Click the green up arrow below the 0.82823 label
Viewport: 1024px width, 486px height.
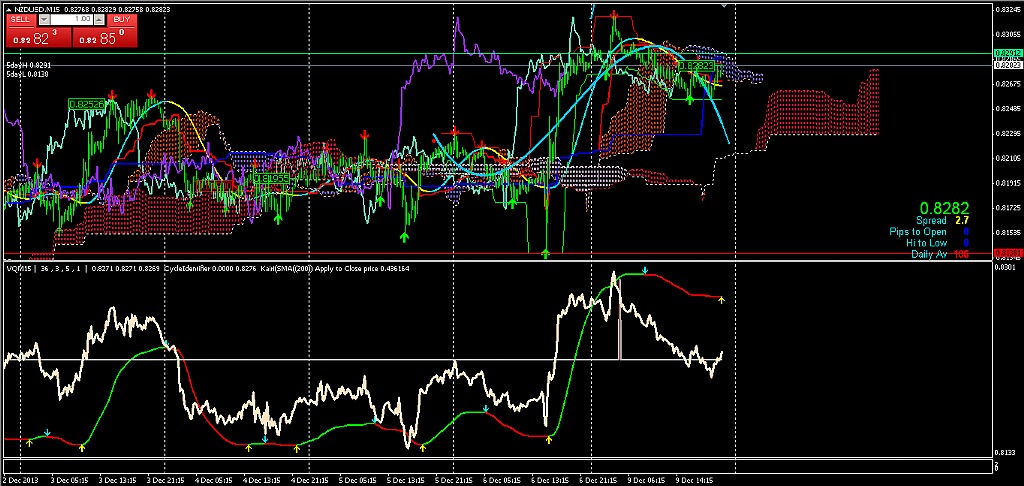point(689,100)
